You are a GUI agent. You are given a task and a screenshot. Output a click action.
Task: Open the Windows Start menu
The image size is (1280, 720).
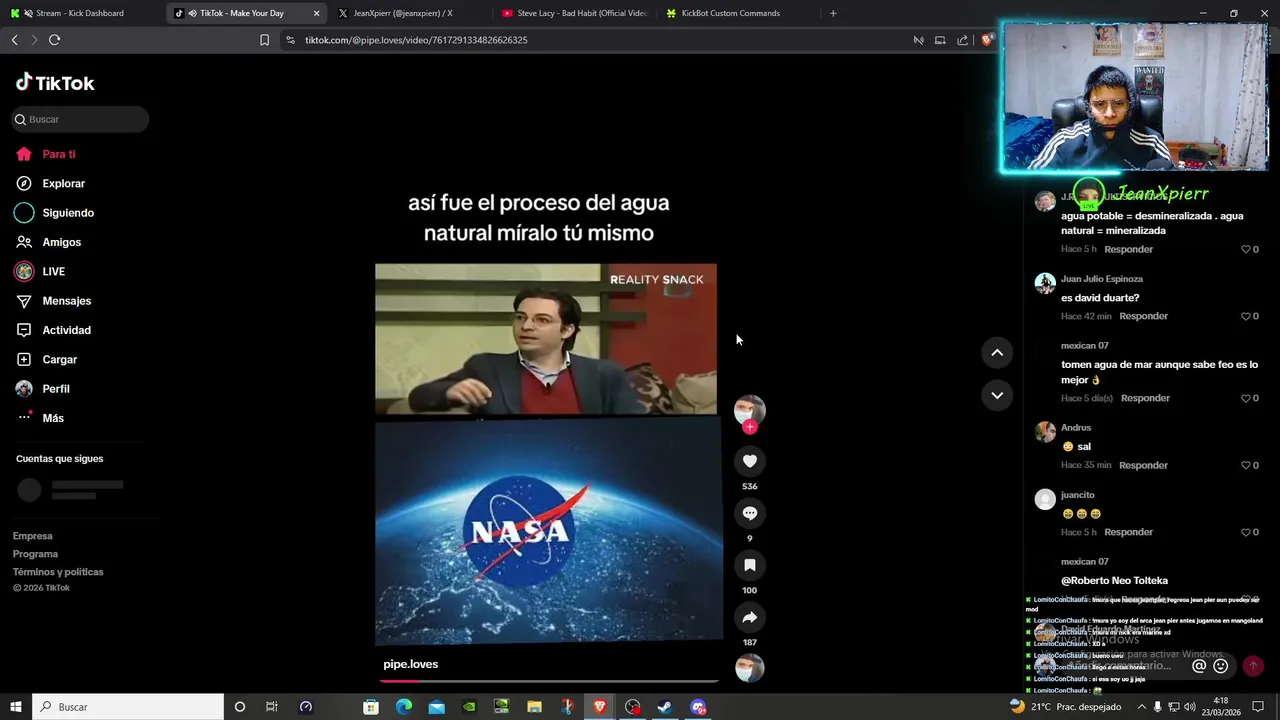15,707
